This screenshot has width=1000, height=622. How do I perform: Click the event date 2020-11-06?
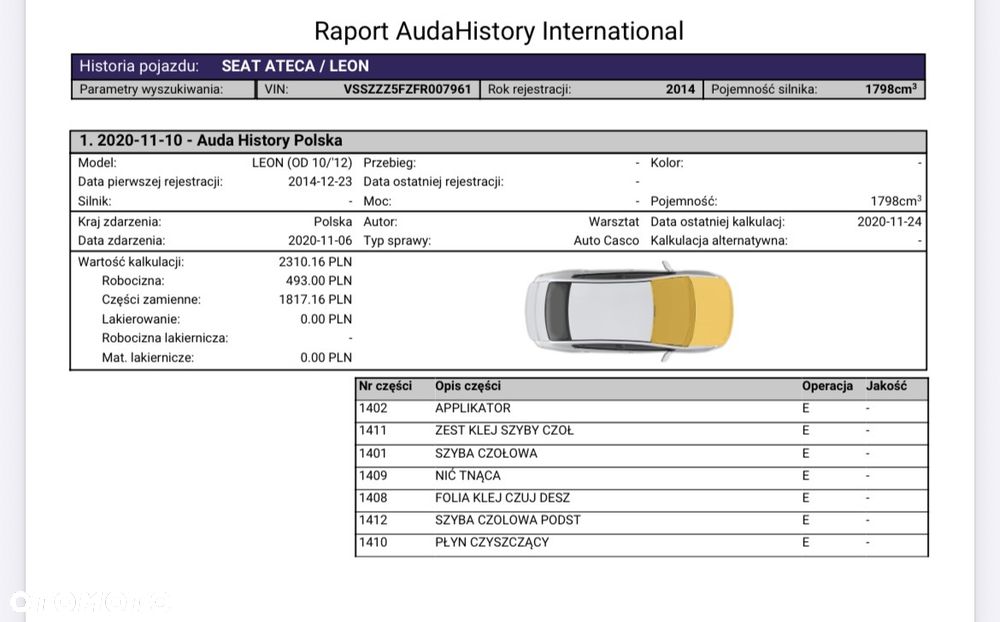[x=320, y=241]
